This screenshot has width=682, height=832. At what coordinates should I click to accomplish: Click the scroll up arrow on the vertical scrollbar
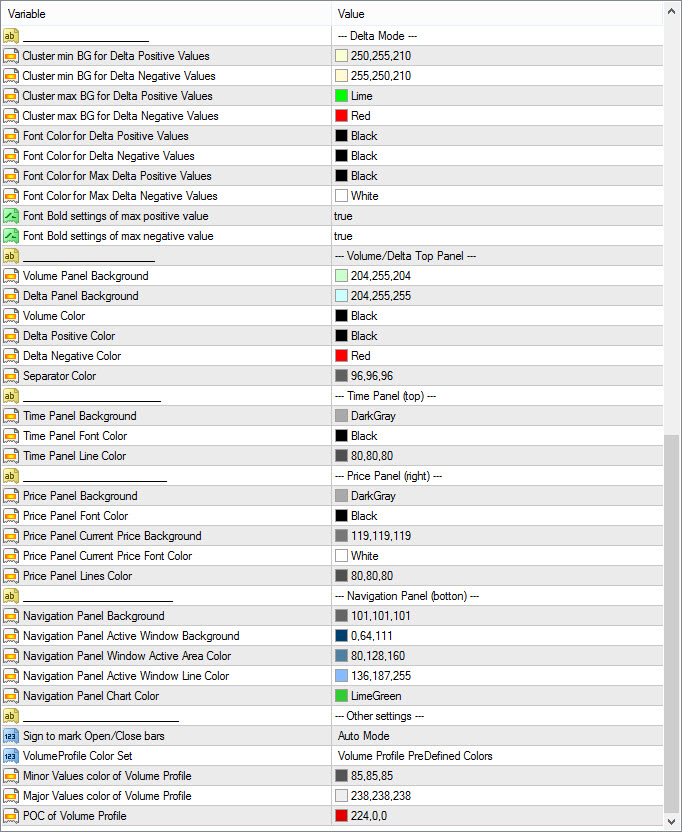(672, 11)
